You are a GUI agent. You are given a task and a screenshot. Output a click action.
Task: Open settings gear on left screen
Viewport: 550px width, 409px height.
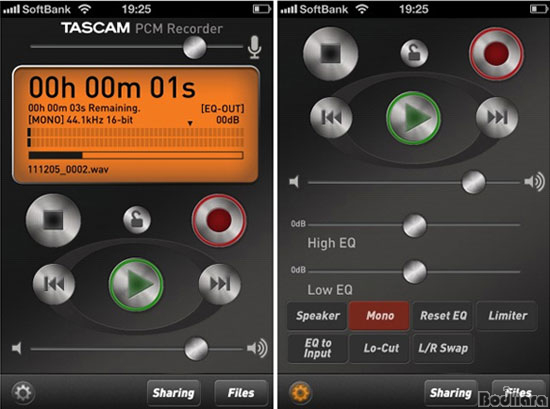click(23, 392)
